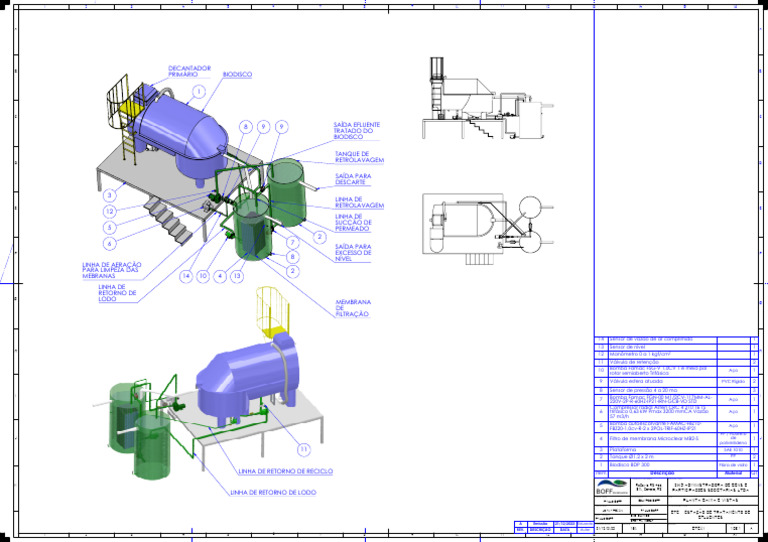Click 'Tanque Ø1,2 x 2 m' parts row
The image size is (768, 542).
click(x=676, y=456)
